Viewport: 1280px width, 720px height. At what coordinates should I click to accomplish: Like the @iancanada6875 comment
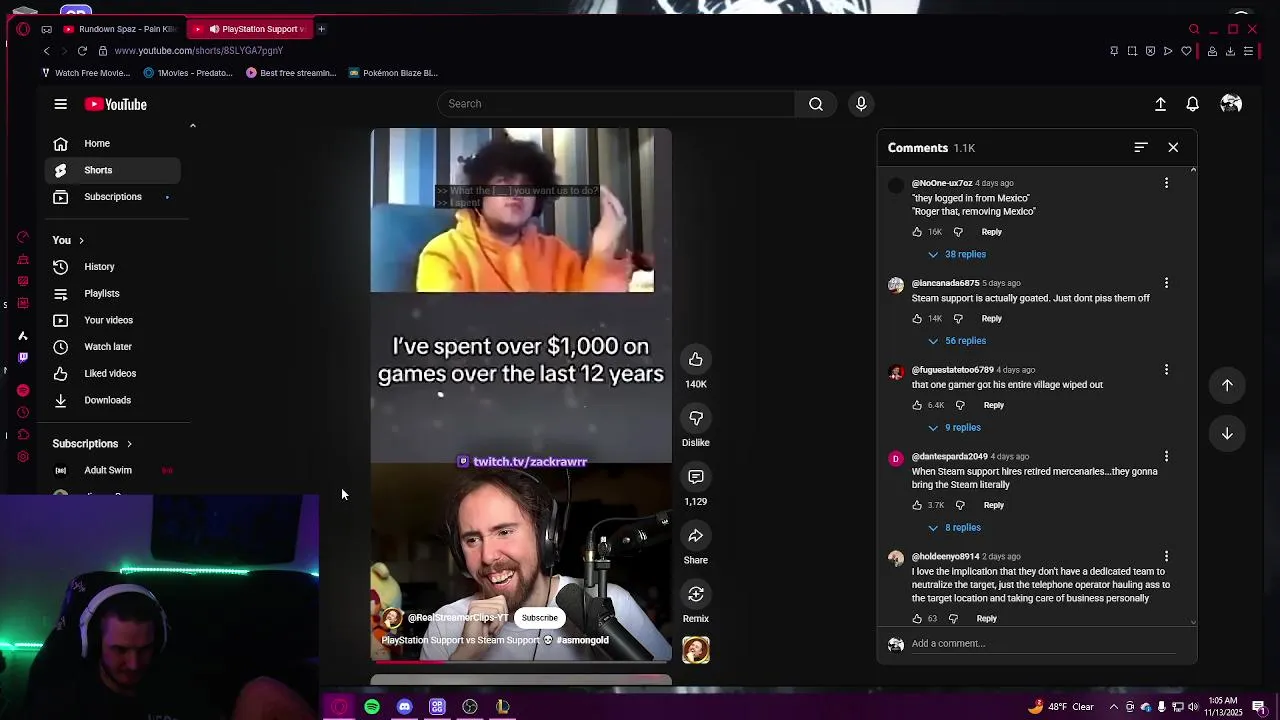(917, 319)
